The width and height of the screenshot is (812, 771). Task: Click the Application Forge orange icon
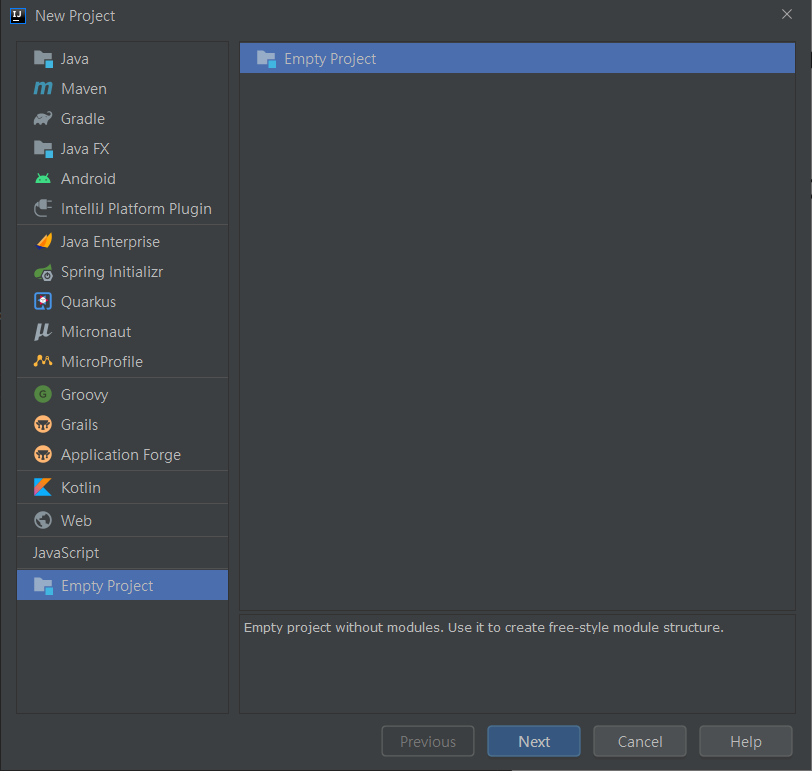43,455
